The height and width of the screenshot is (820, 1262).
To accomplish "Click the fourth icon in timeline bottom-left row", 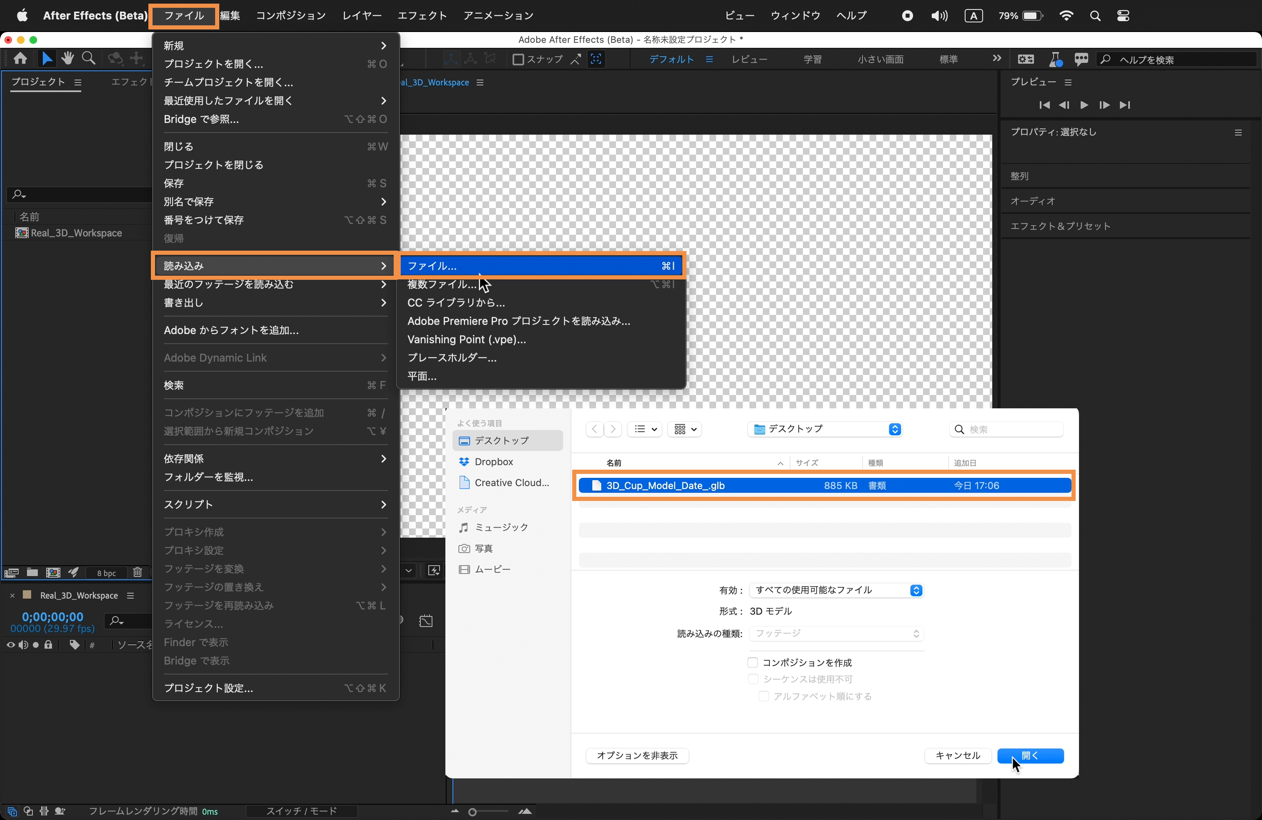I will [60, 811].
